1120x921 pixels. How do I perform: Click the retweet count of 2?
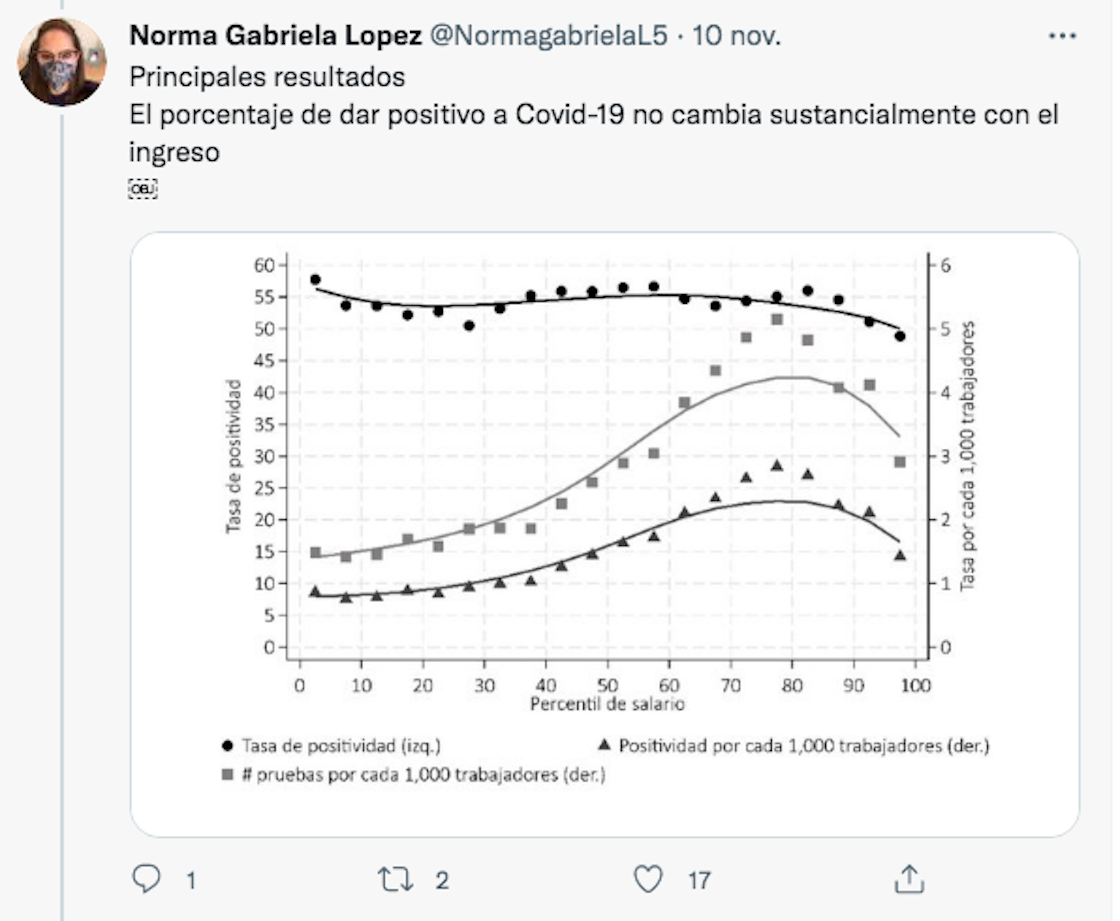coord(441,880)
